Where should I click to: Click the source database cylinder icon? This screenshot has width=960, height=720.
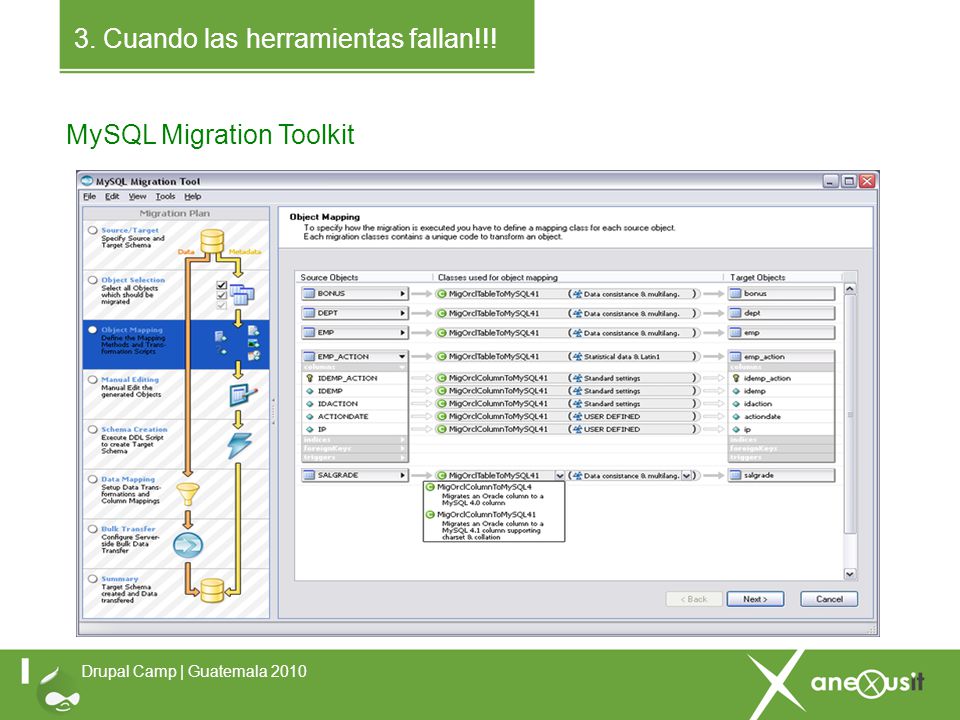(x=212, y=241)
